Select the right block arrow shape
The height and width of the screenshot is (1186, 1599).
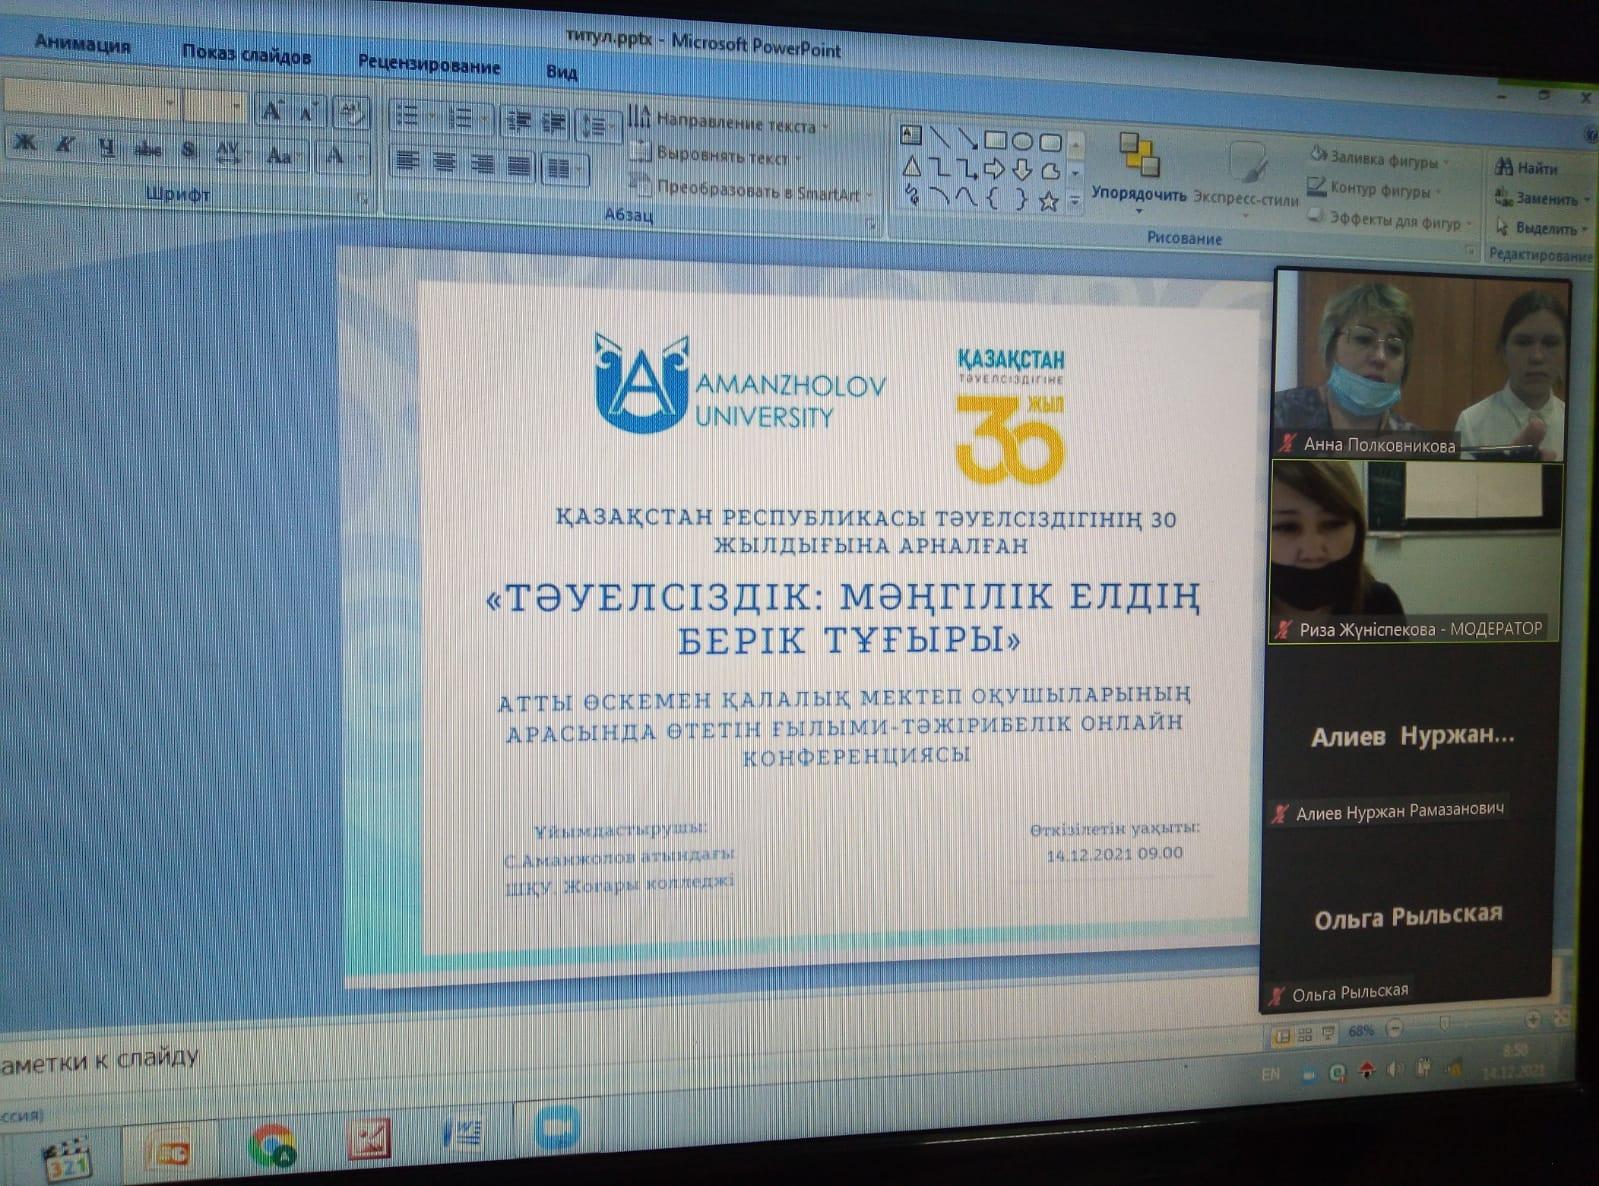tap(995, 169)
